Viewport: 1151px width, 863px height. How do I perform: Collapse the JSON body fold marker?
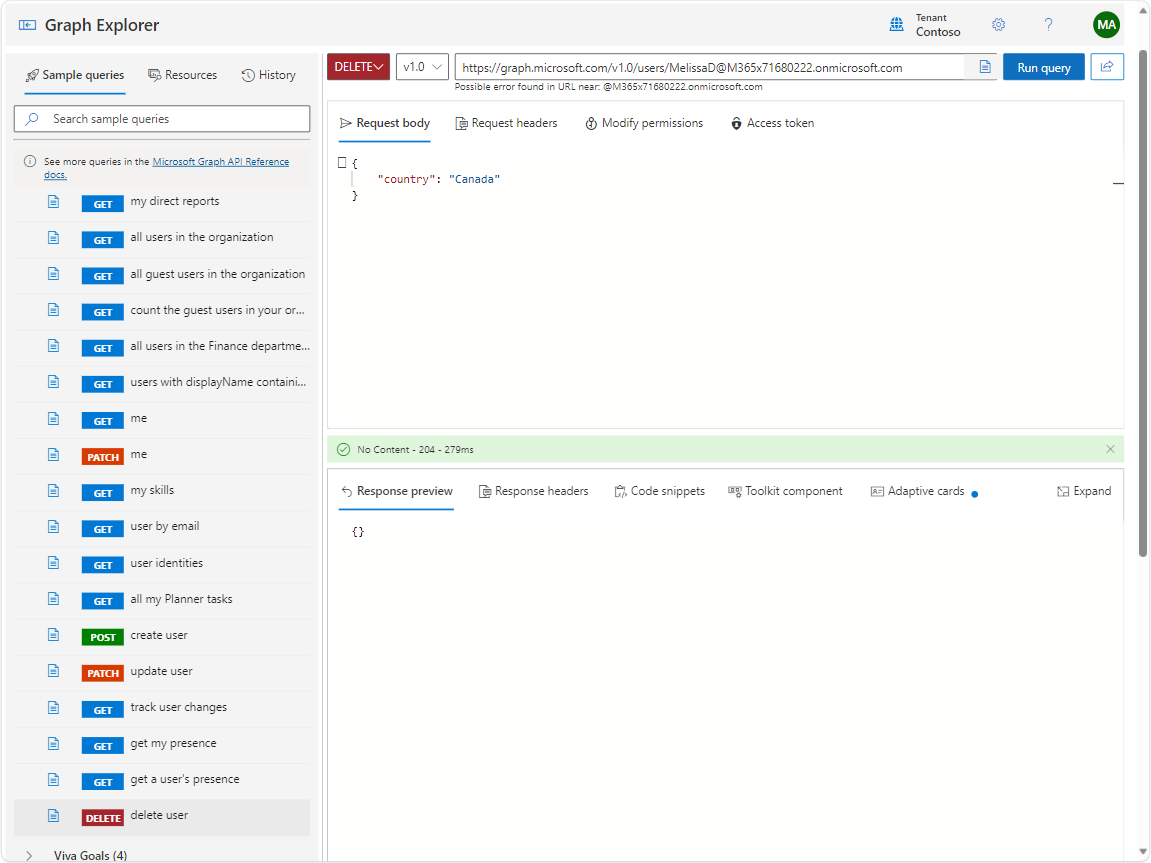(x=342, y=163)
